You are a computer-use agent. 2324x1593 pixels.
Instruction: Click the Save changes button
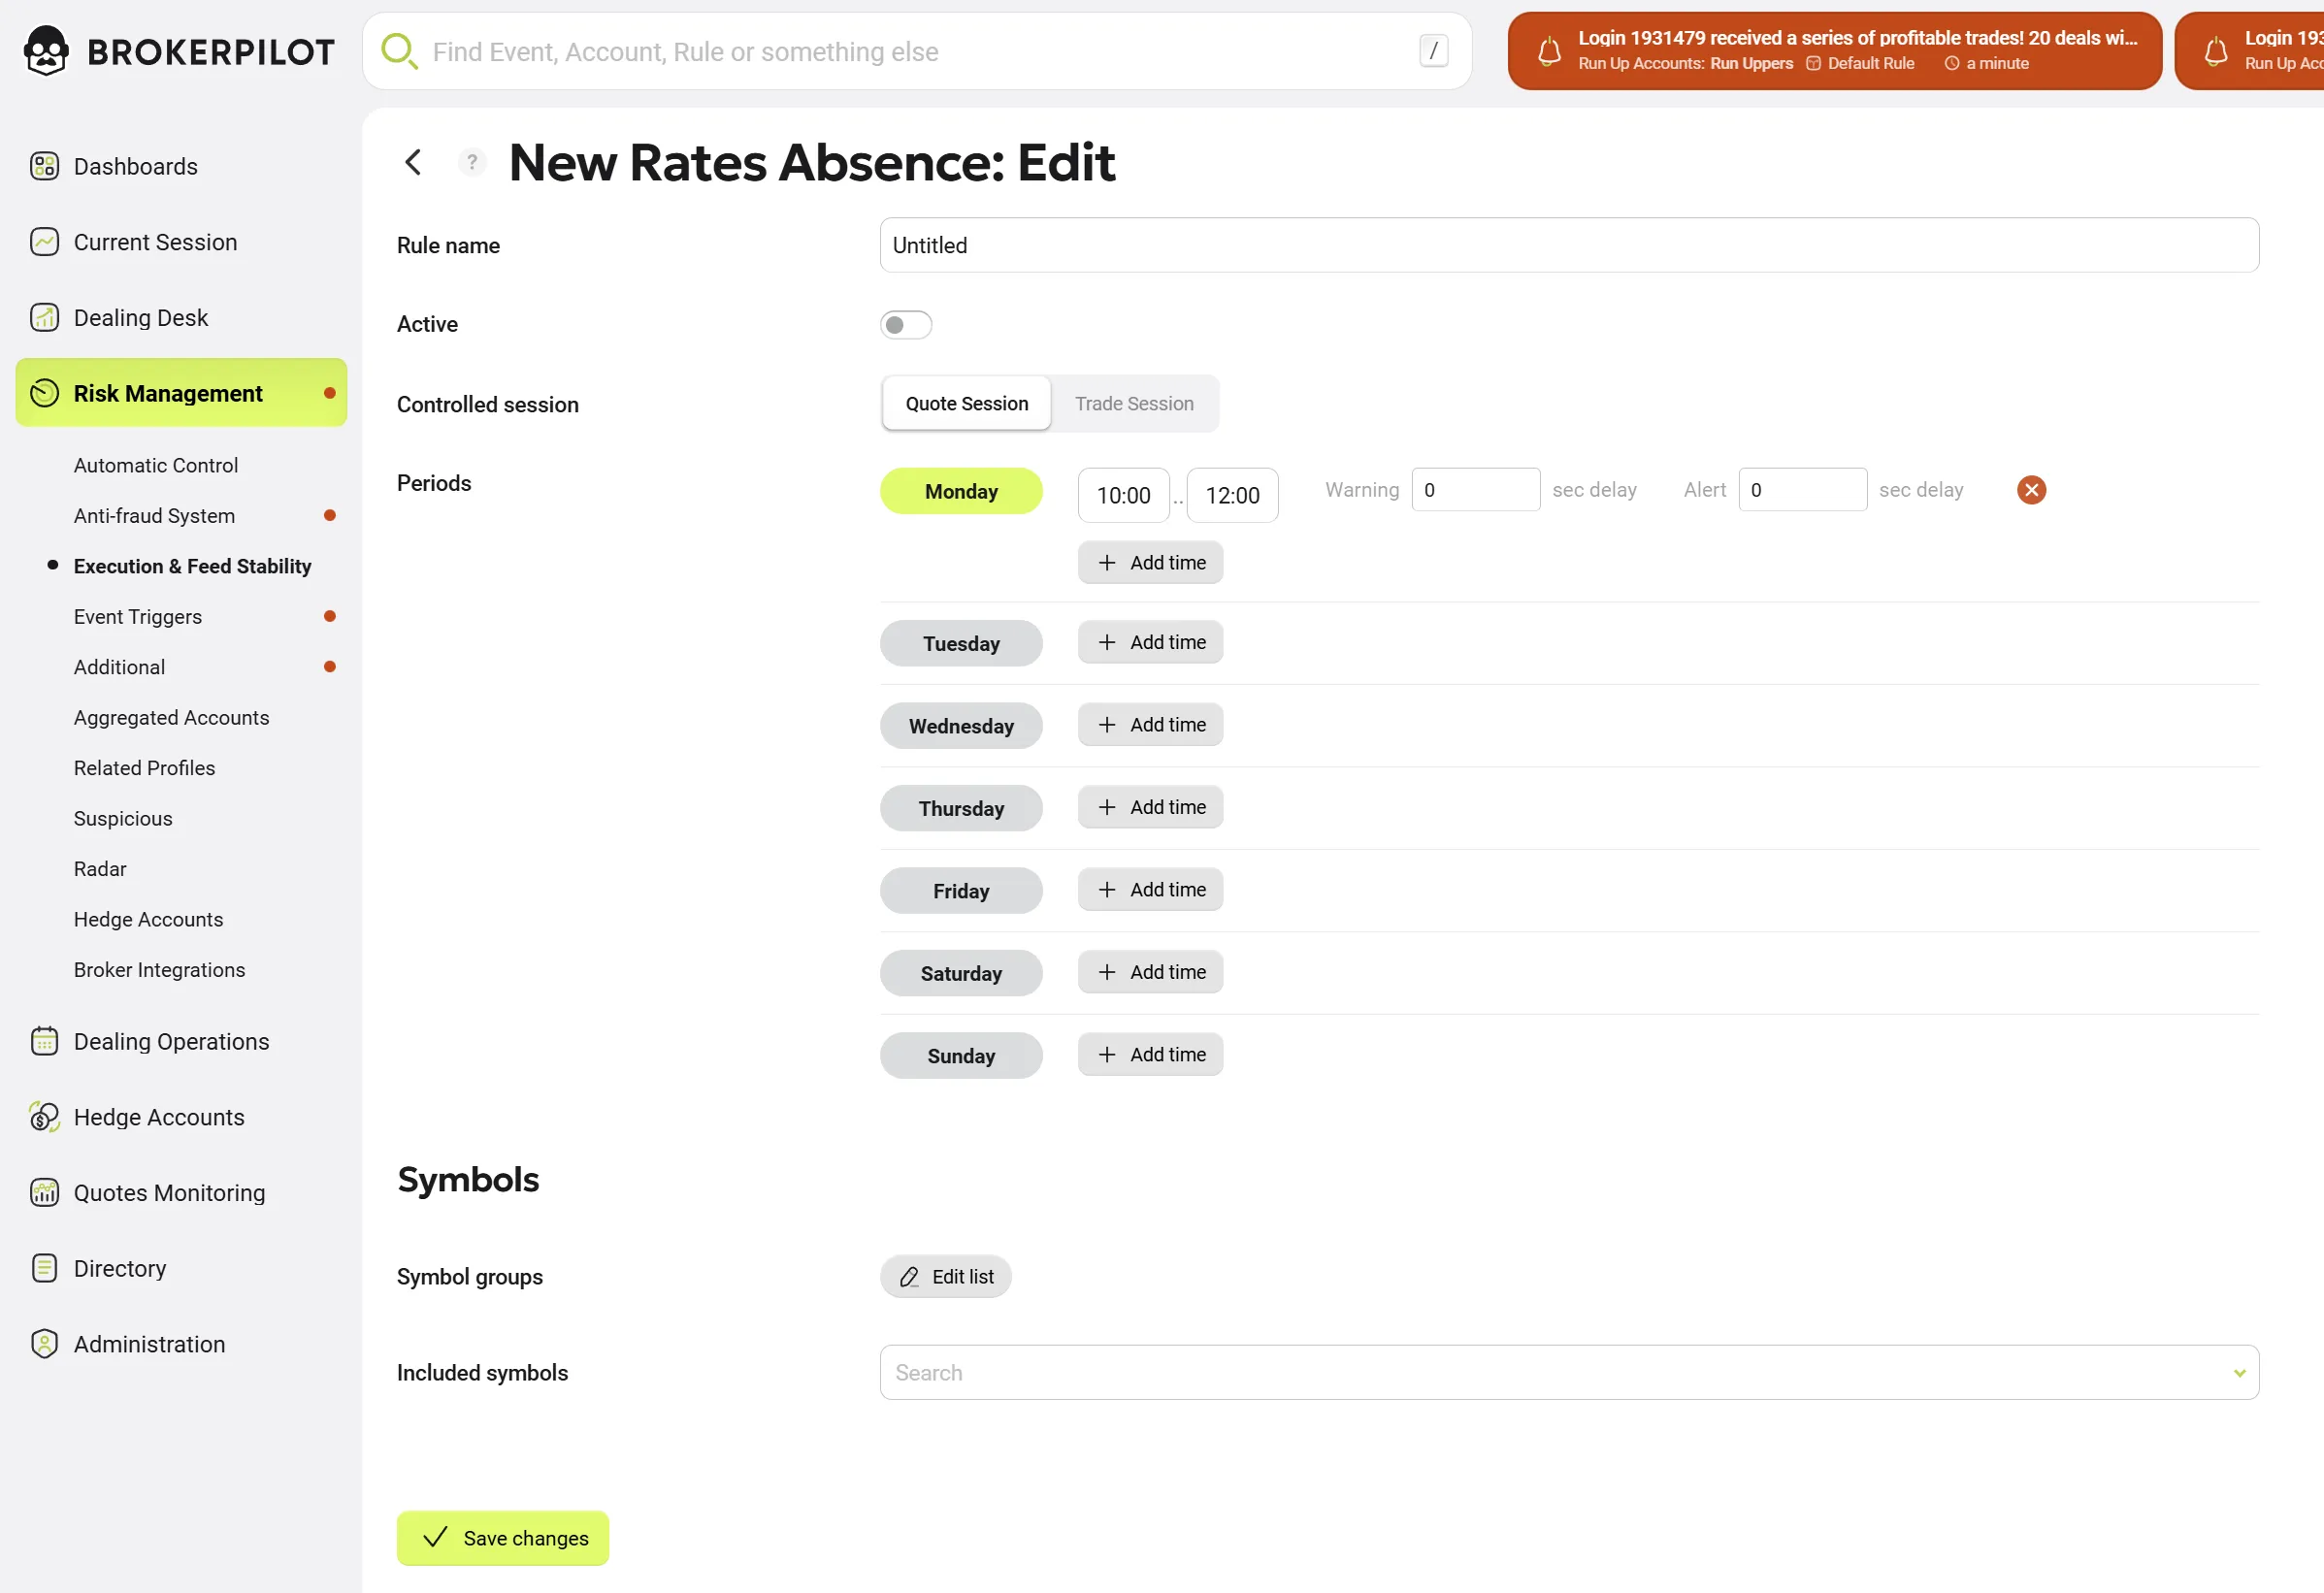pyautogui.click(x=502, y=1538)
